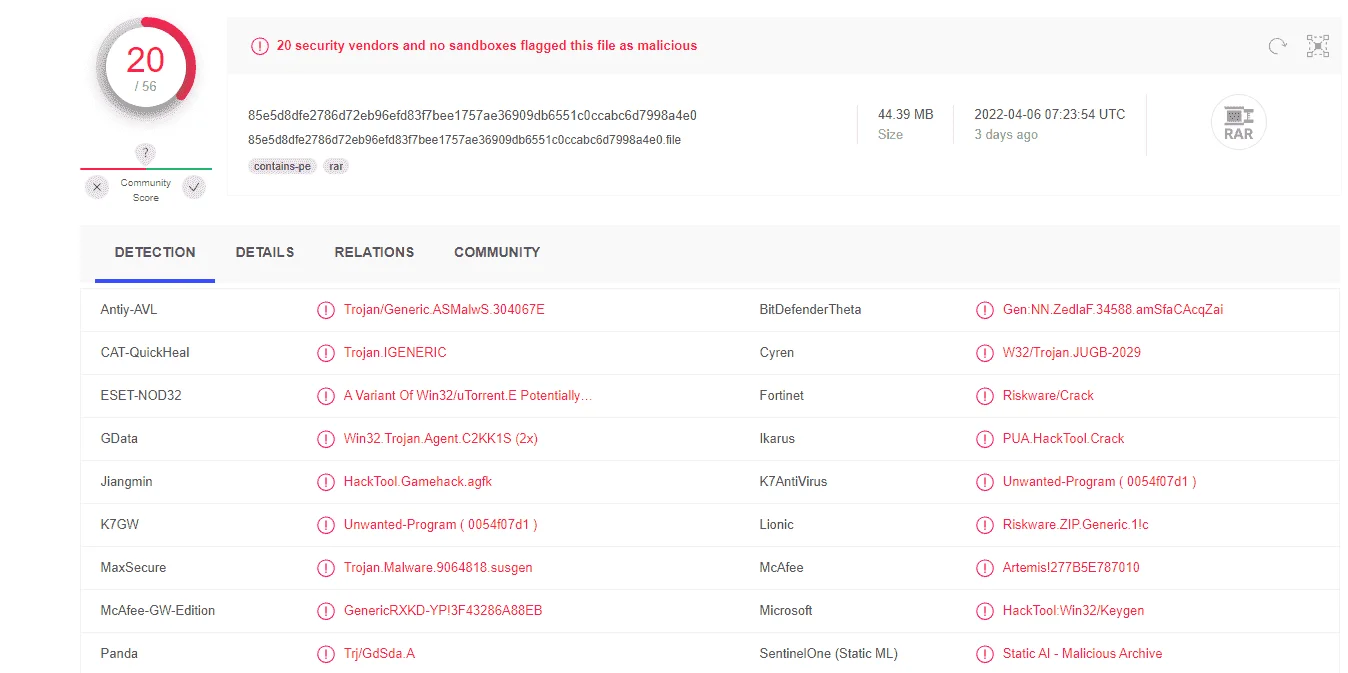The image size is (1348, 673).
Task: Select the COMMUNITY tab
Action: tap(497, 253)
